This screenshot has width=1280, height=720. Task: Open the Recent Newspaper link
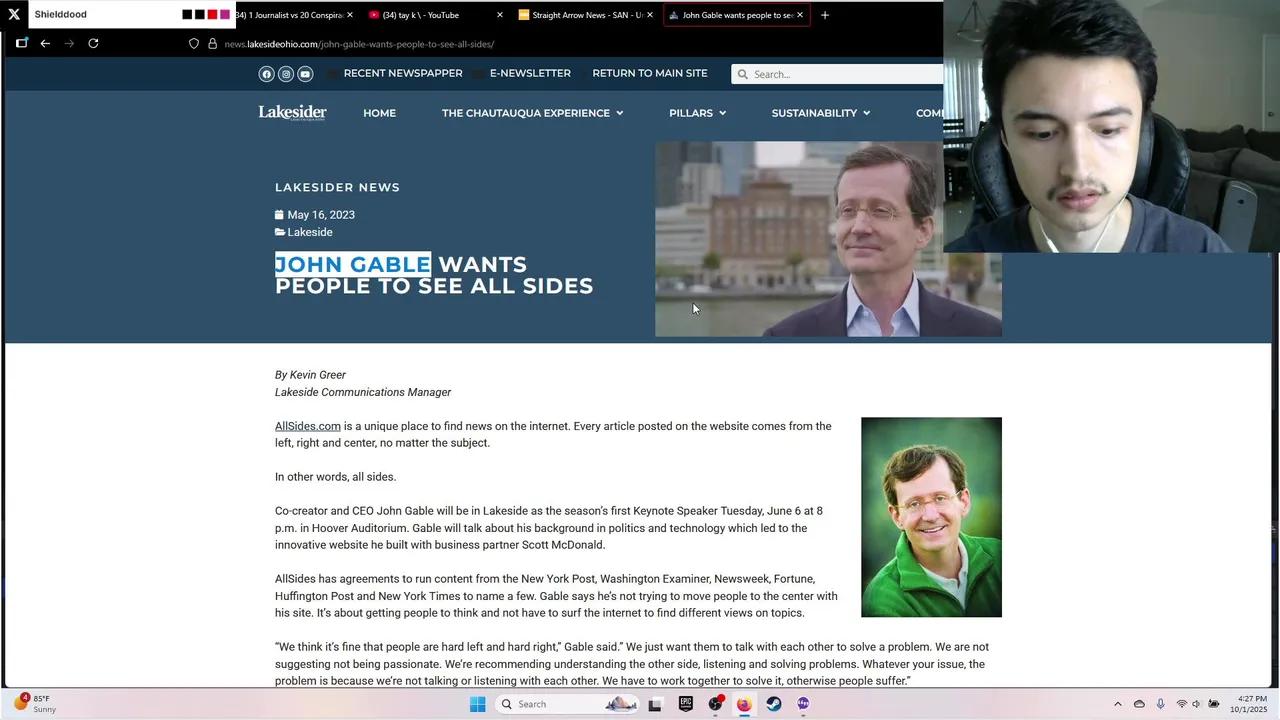click(x=403, y=73)
